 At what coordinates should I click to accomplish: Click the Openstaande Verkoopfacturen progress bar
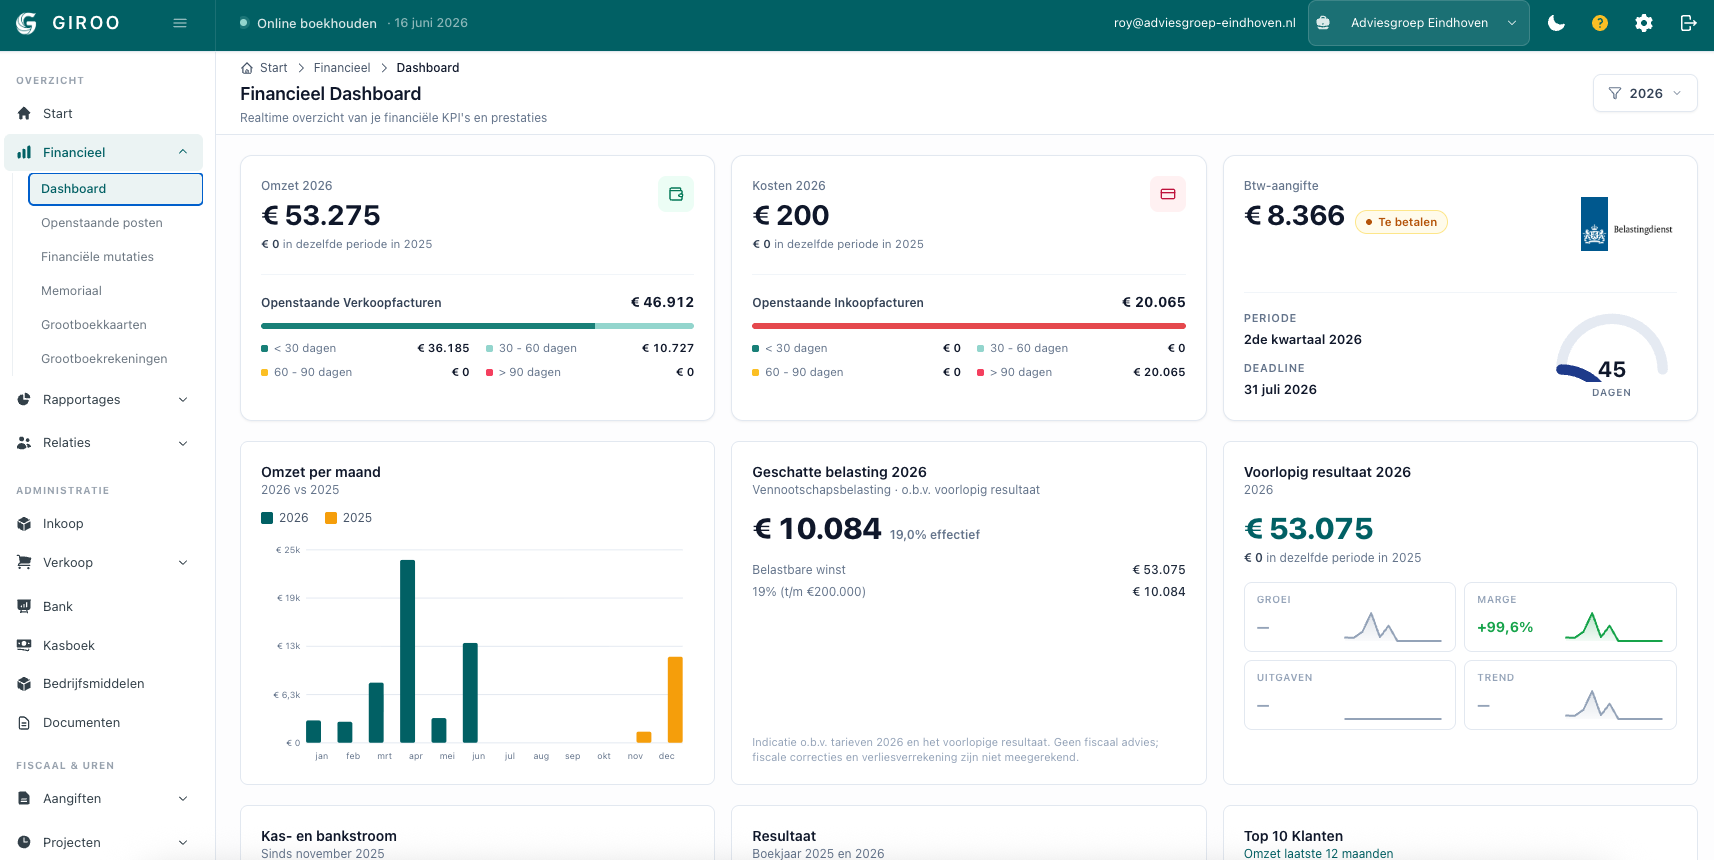pyautogui.click(x=477, y=326)
